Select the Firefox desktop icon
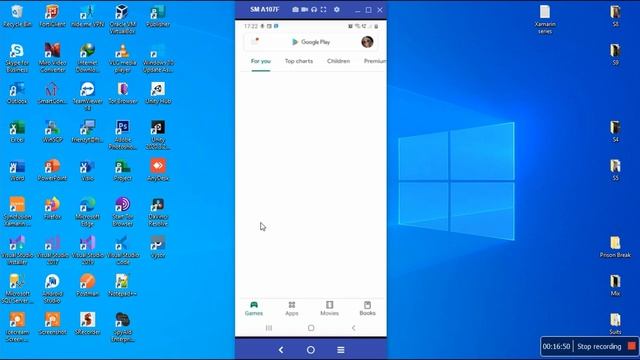Screen dimensions: 640x360 point(52,209)
